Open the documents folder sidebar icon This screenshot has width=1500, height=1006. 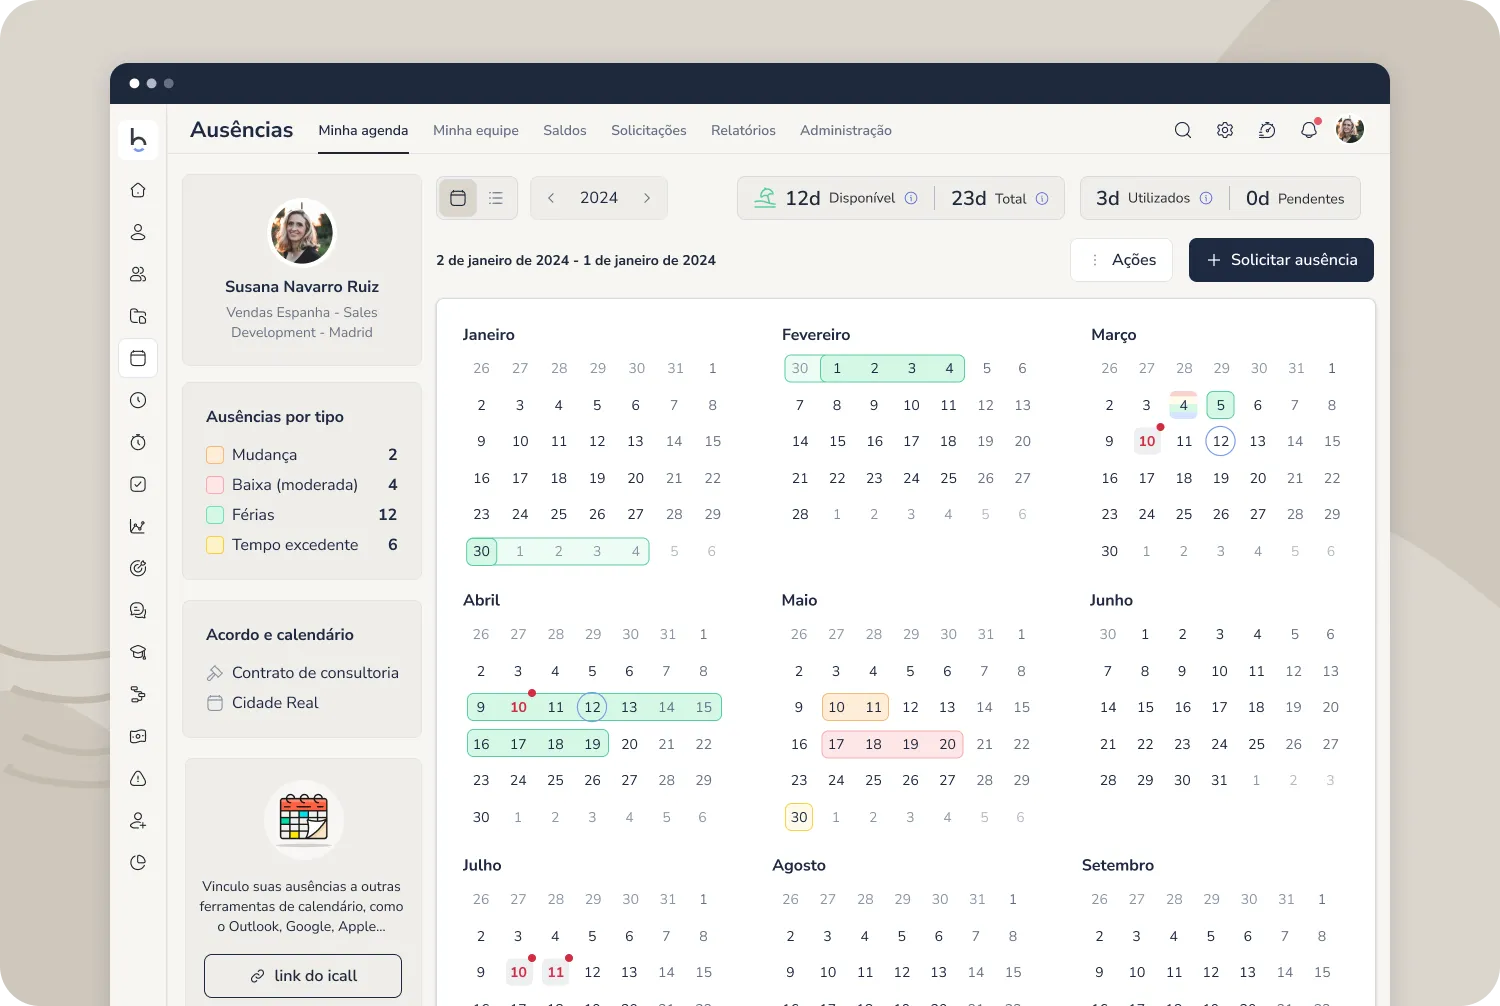pyautogui.click(x=138, y=316)
